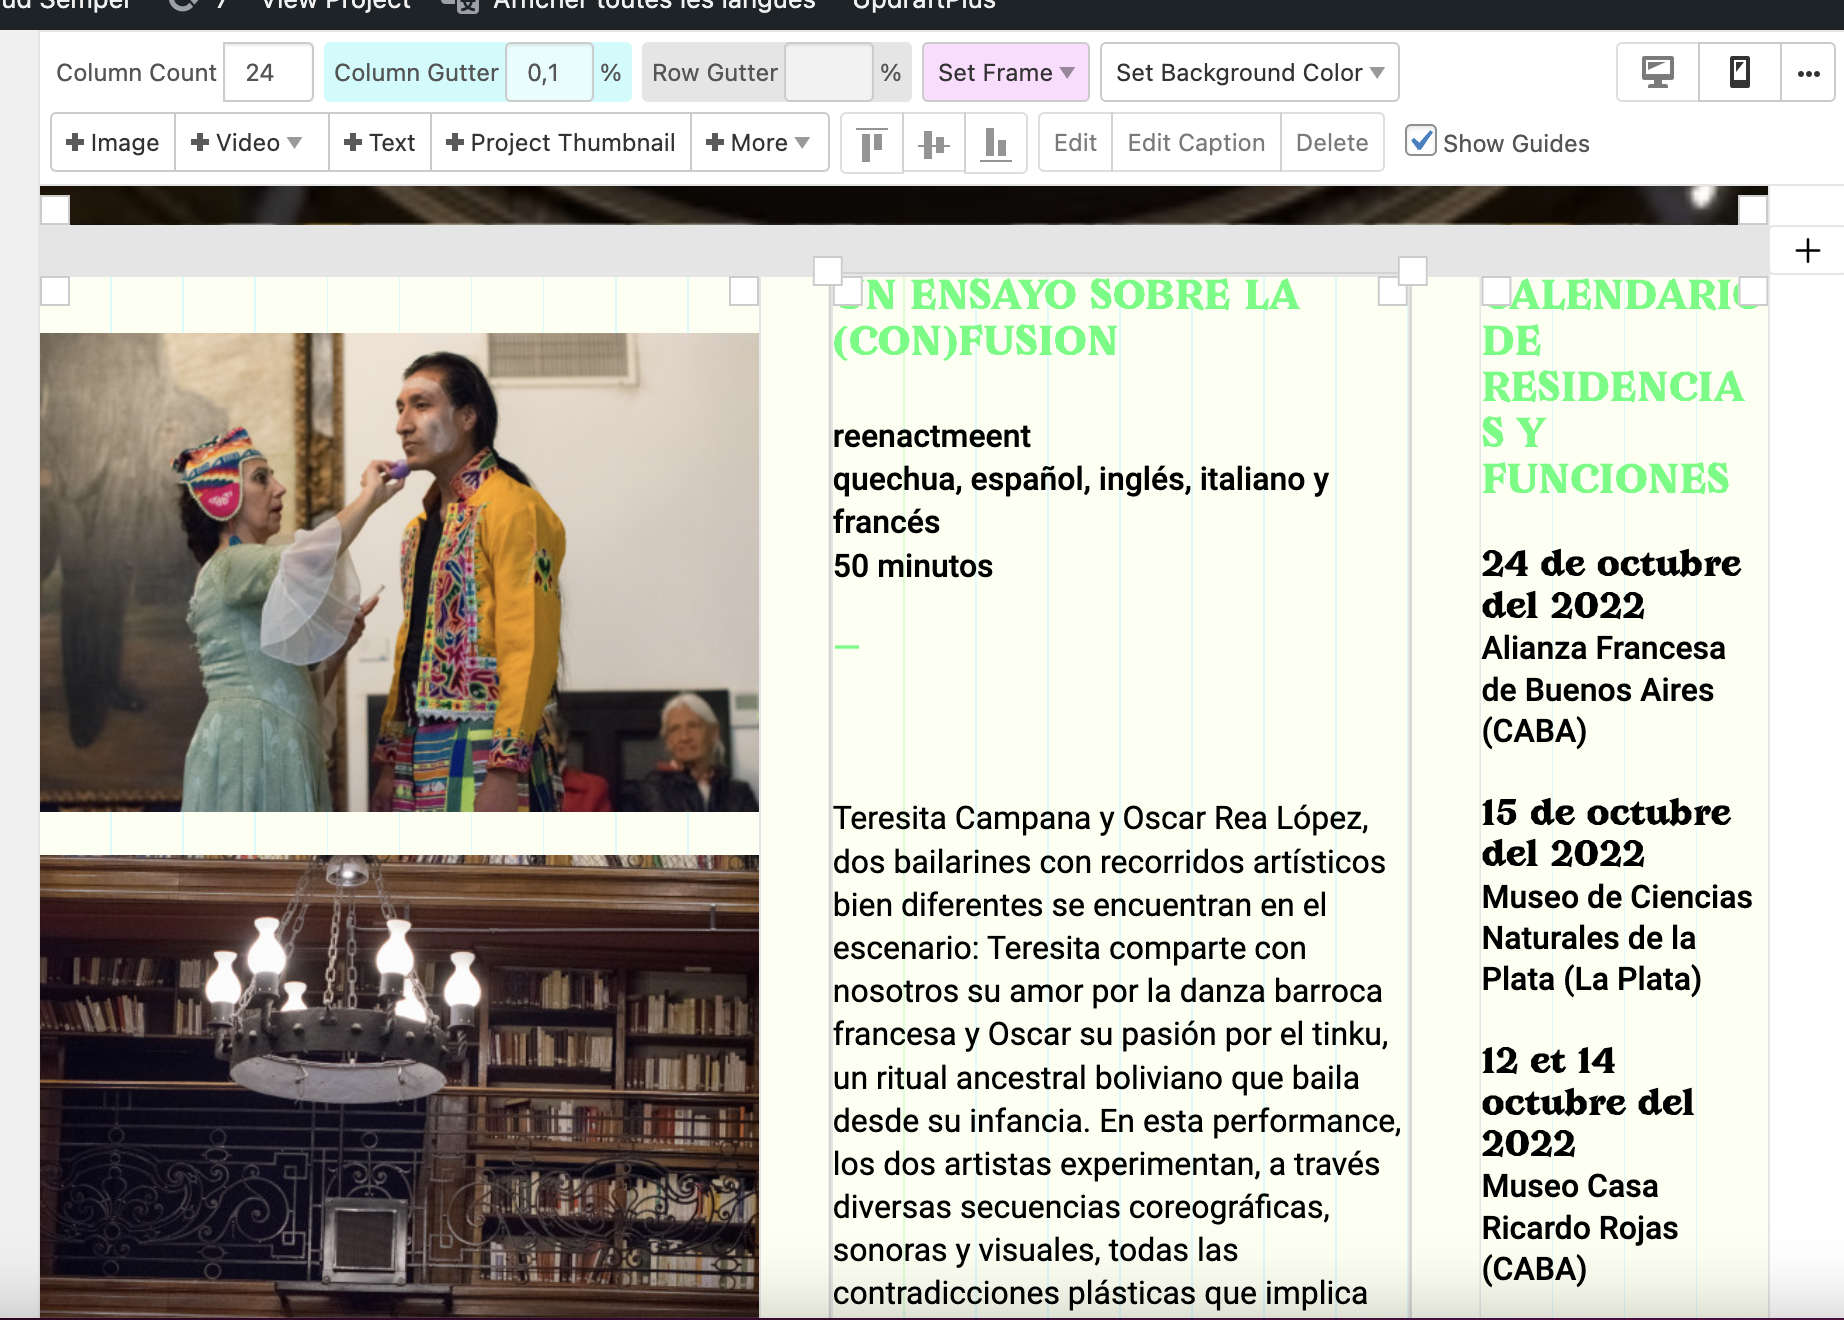Screen dimensions: 1844x1320
Task: Focus the Row Gutter value field
Action: point(827,72)
